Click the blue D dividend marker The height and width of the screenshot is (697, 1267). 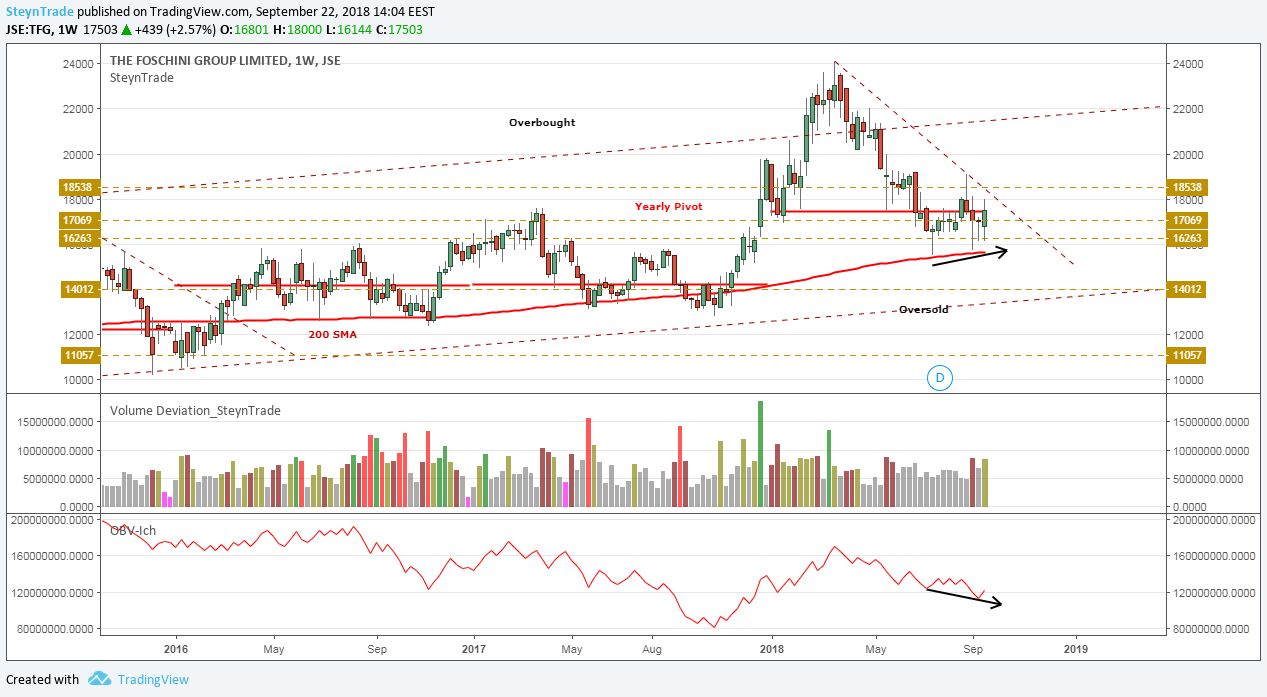[x=939, y=377]
